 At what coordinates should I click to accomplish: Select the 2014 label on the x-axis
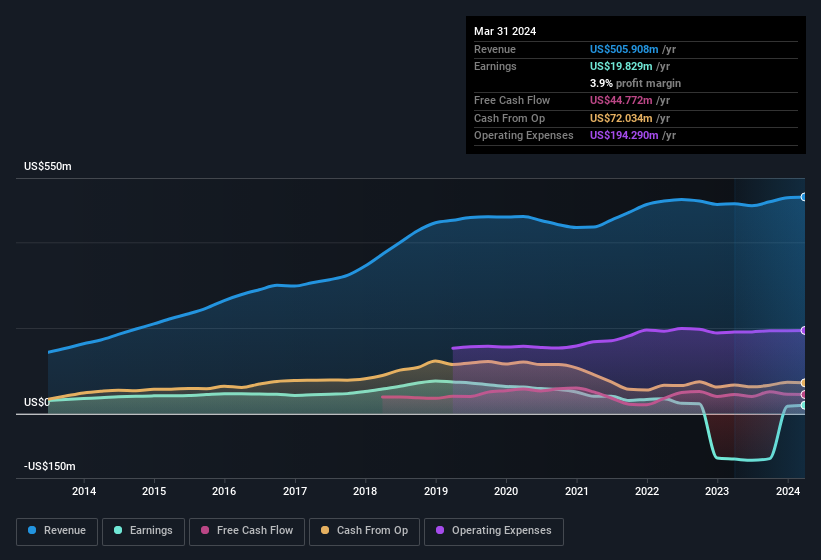[84, 491]
